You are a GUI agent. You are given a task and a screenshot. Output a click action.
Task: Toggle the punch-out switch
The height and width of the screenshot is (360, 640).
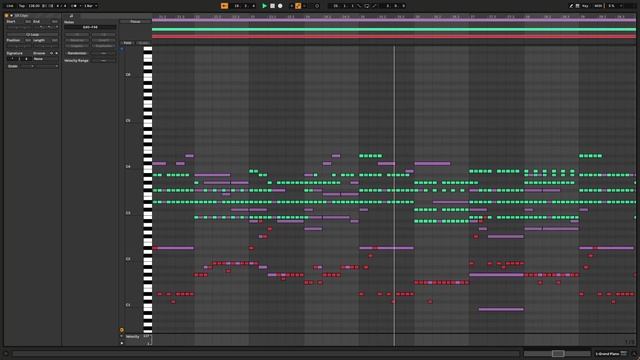[374, 6]
